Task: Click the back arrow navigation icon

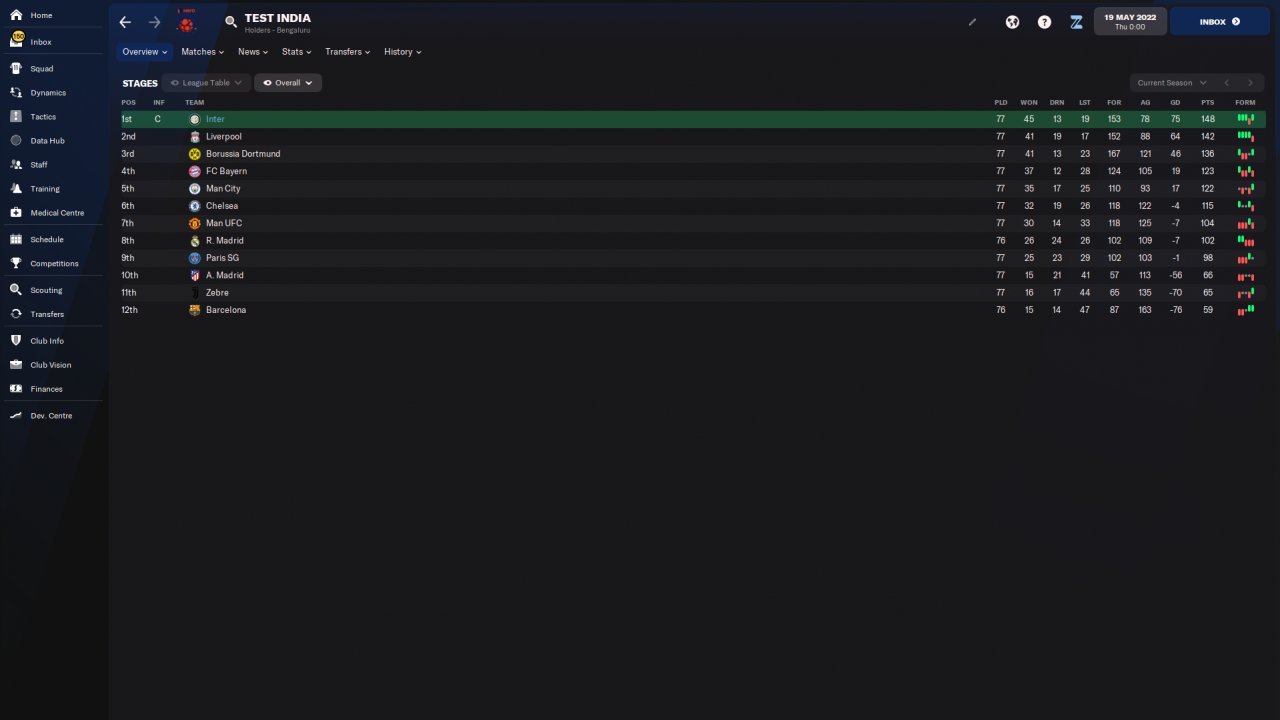Action: point(125,22)
